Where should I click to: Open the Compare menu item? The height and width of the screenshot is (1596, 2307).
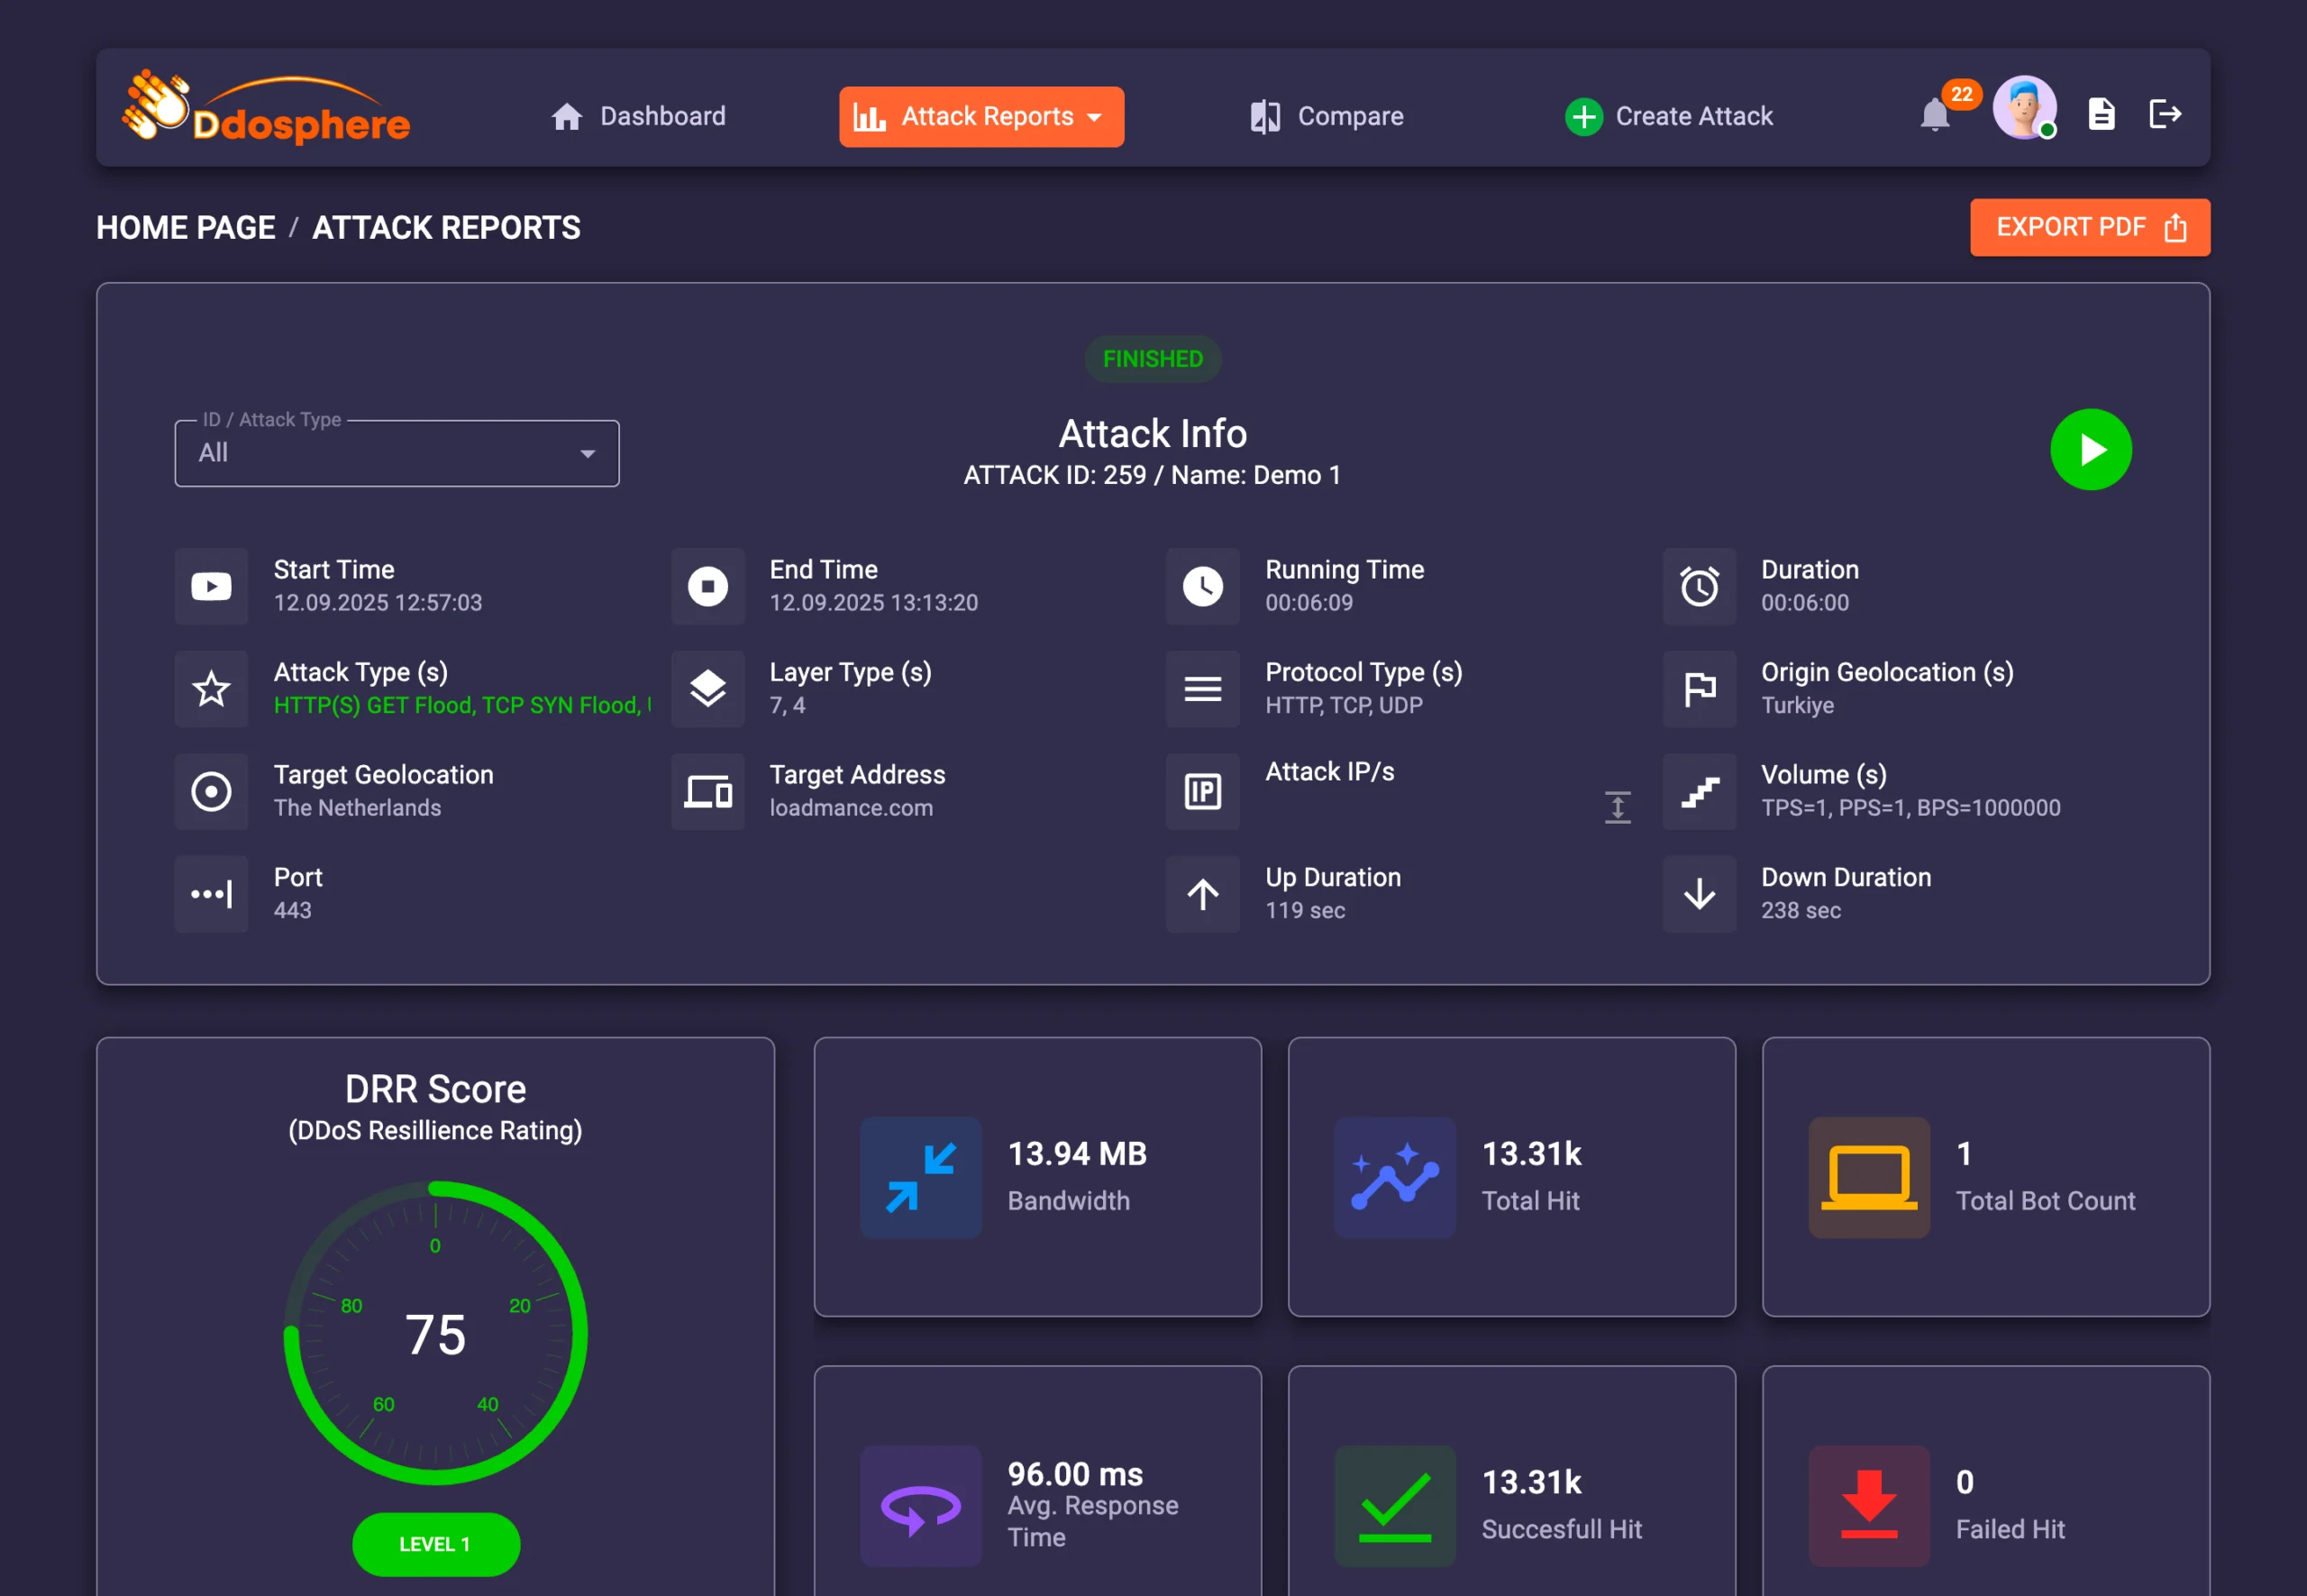pyautogui.click(x=1326, y=117)
